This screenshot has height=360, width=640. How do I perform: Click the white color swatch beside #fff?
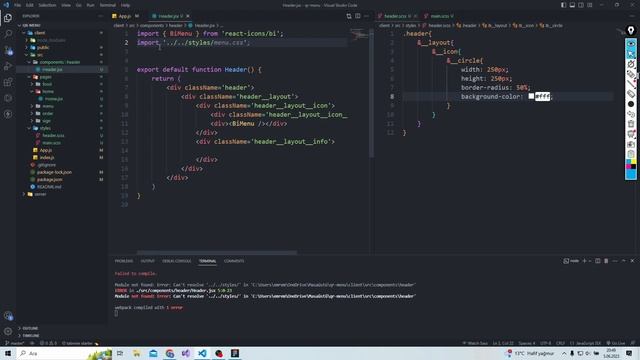(x=531, y=96)
